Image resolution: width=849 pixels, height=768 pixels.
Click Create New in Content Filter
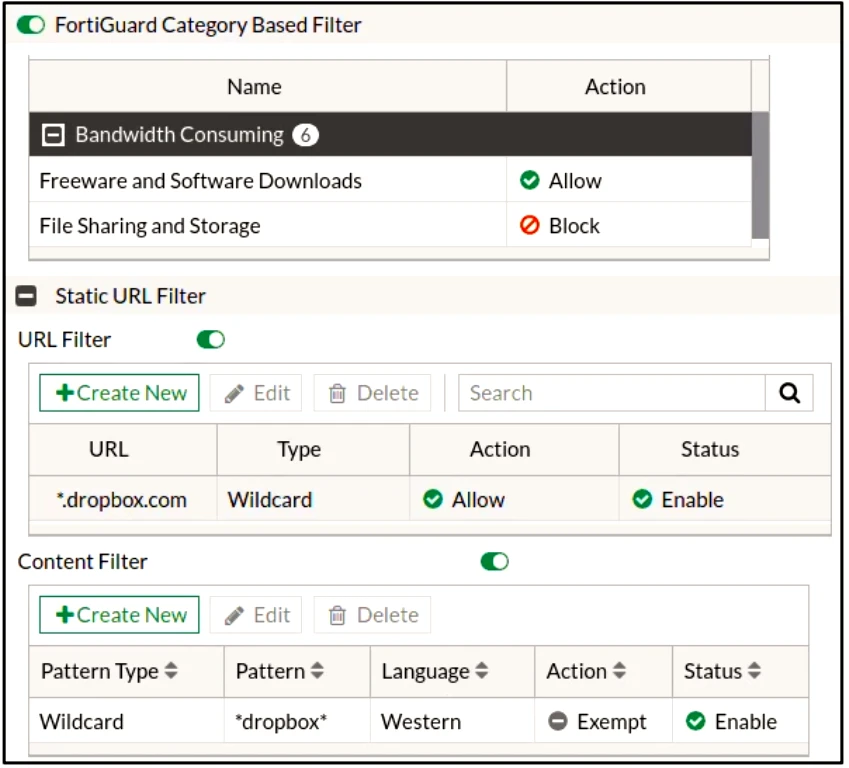click(x=120, y=615)
